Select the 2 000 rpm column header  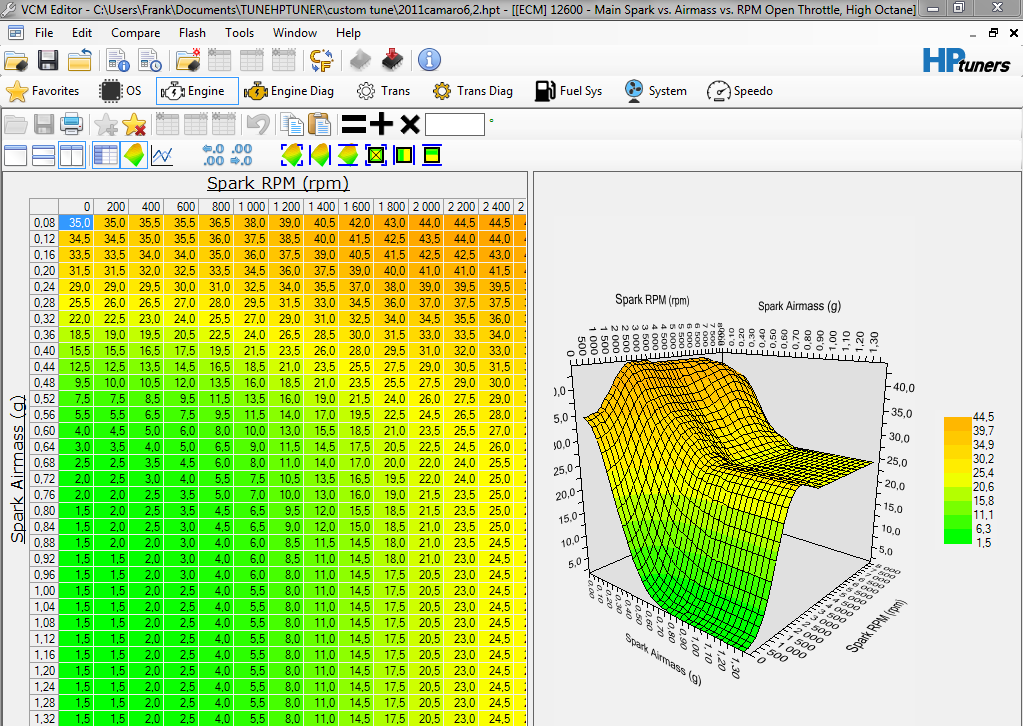[x=426, y=206]
